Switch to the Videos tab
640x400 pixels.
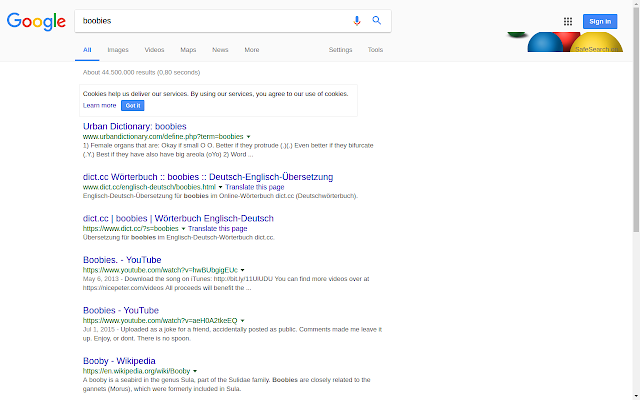pyautogui.click(x=154, y=50)
